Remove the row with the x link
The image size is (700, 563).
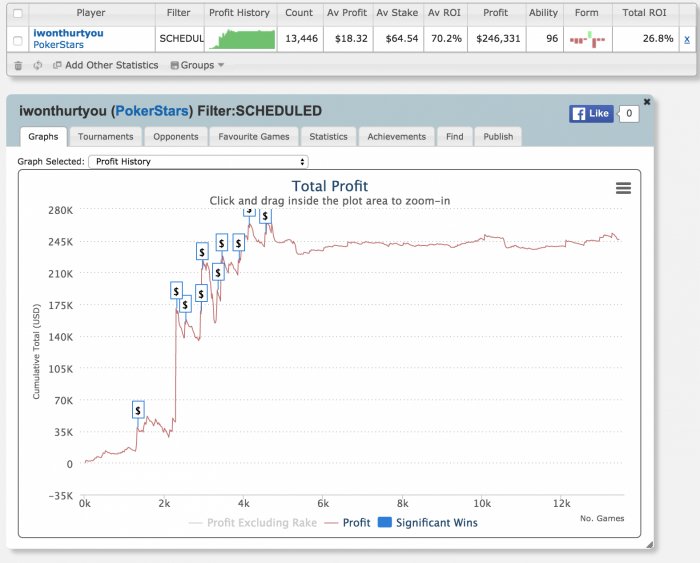(x=687, y=39)
